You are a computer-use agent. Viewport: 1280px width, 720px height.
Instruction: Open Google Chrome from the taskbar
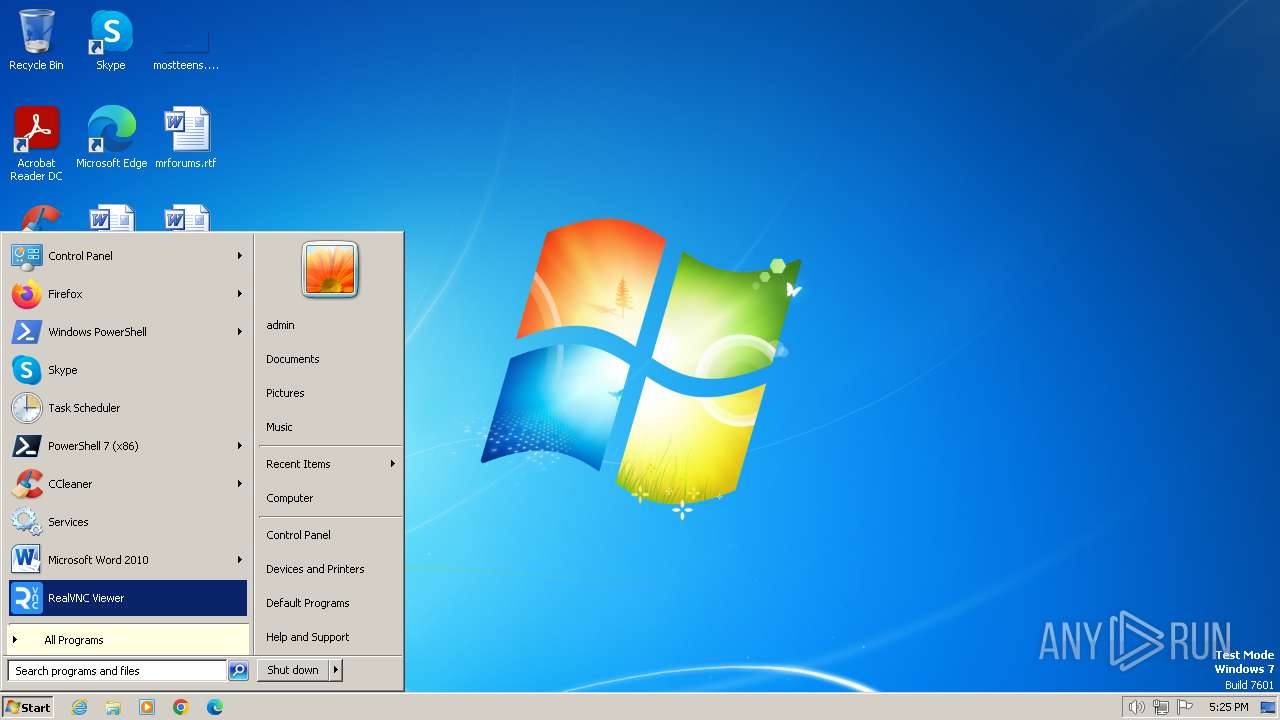[181, 707]
